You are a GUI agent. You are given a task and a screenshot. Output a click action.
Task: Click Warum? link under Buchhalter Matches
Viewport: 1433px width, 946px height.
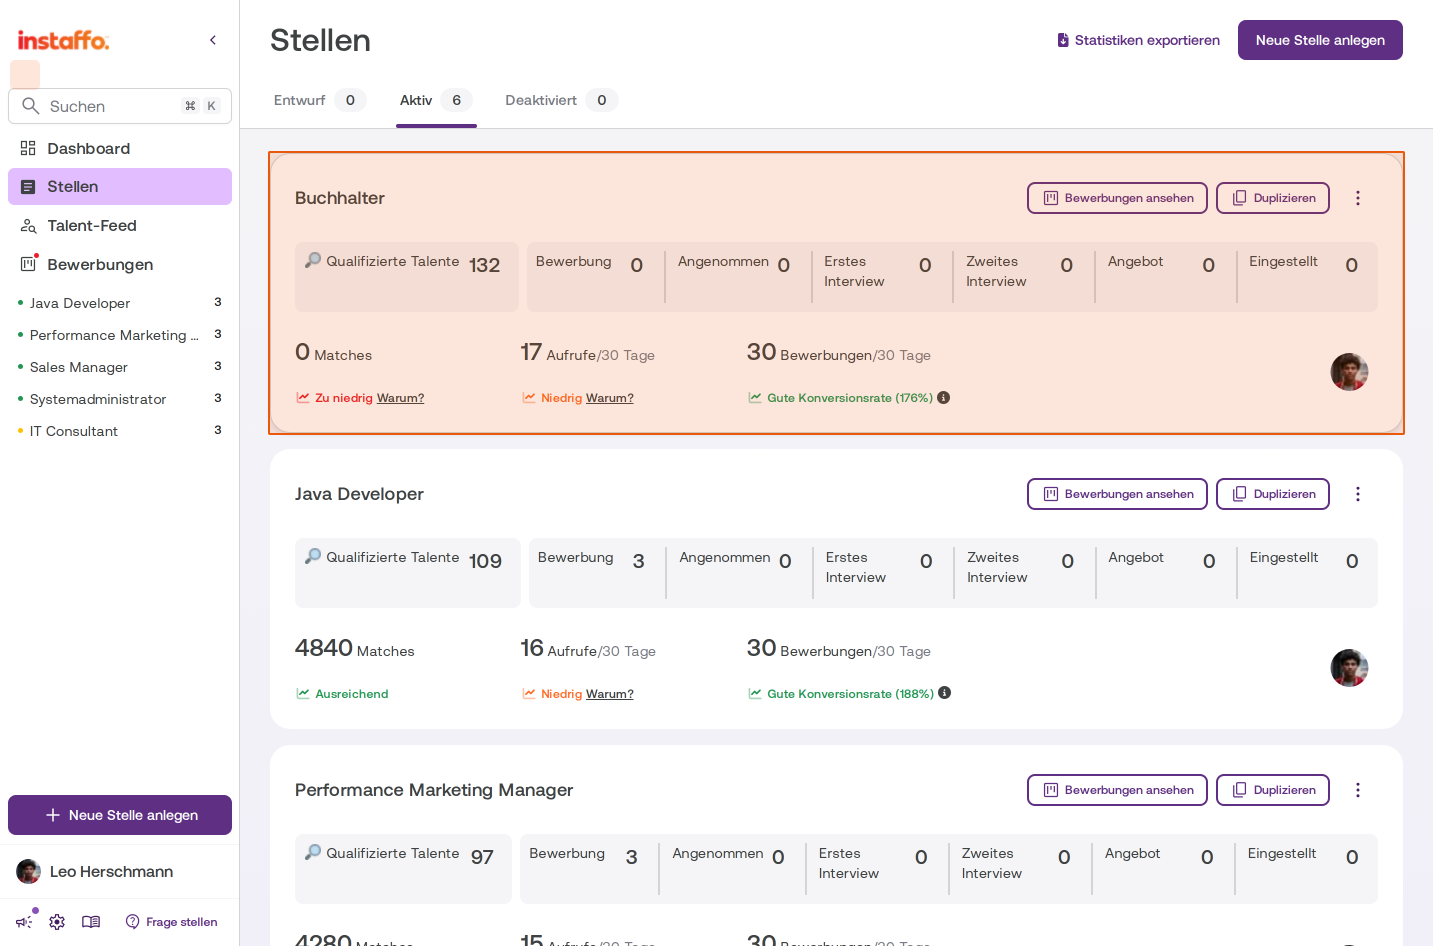[401, 398]
